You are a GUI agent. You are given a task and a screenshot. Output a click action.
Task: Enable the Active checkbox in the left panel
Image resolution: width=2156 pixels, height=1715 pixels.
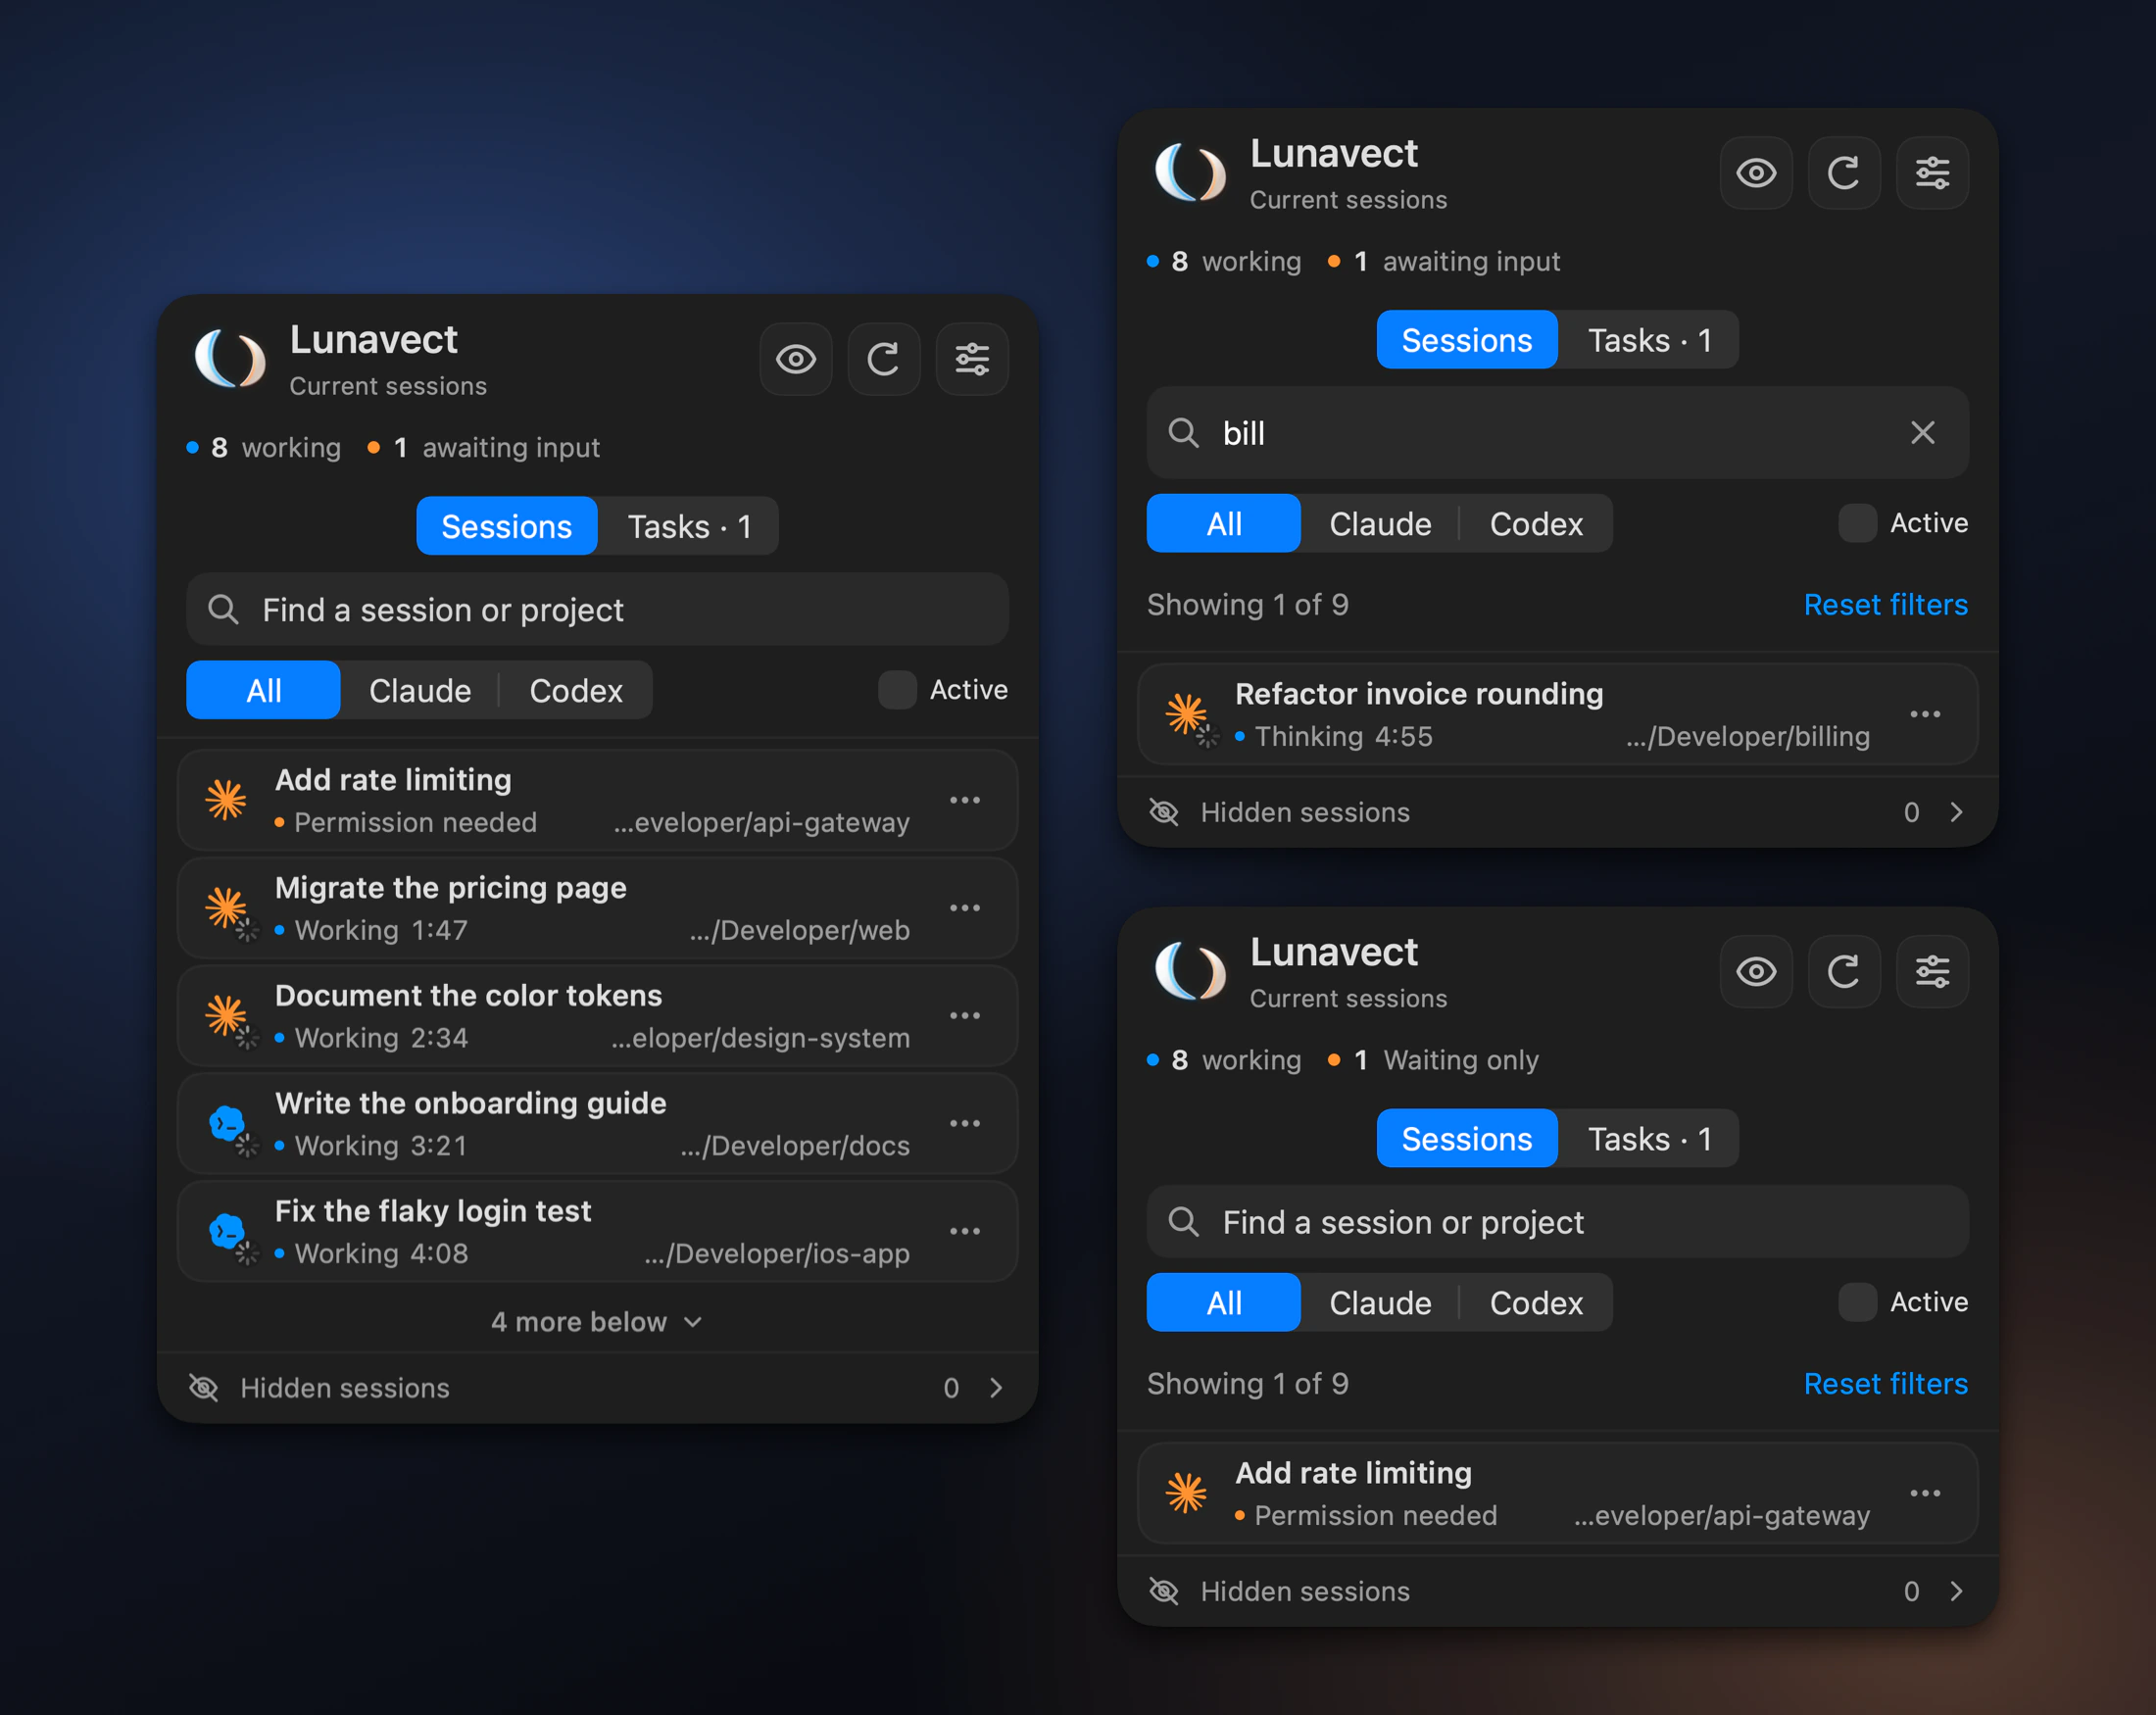pyautogui.click(x=897, y=690)
